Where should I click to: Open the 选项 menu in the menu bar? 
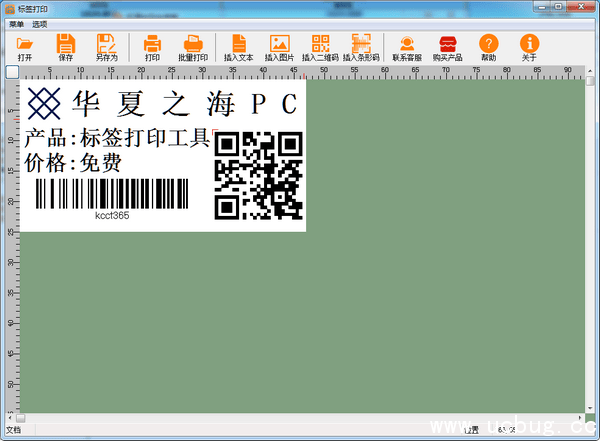coord(39,24)
